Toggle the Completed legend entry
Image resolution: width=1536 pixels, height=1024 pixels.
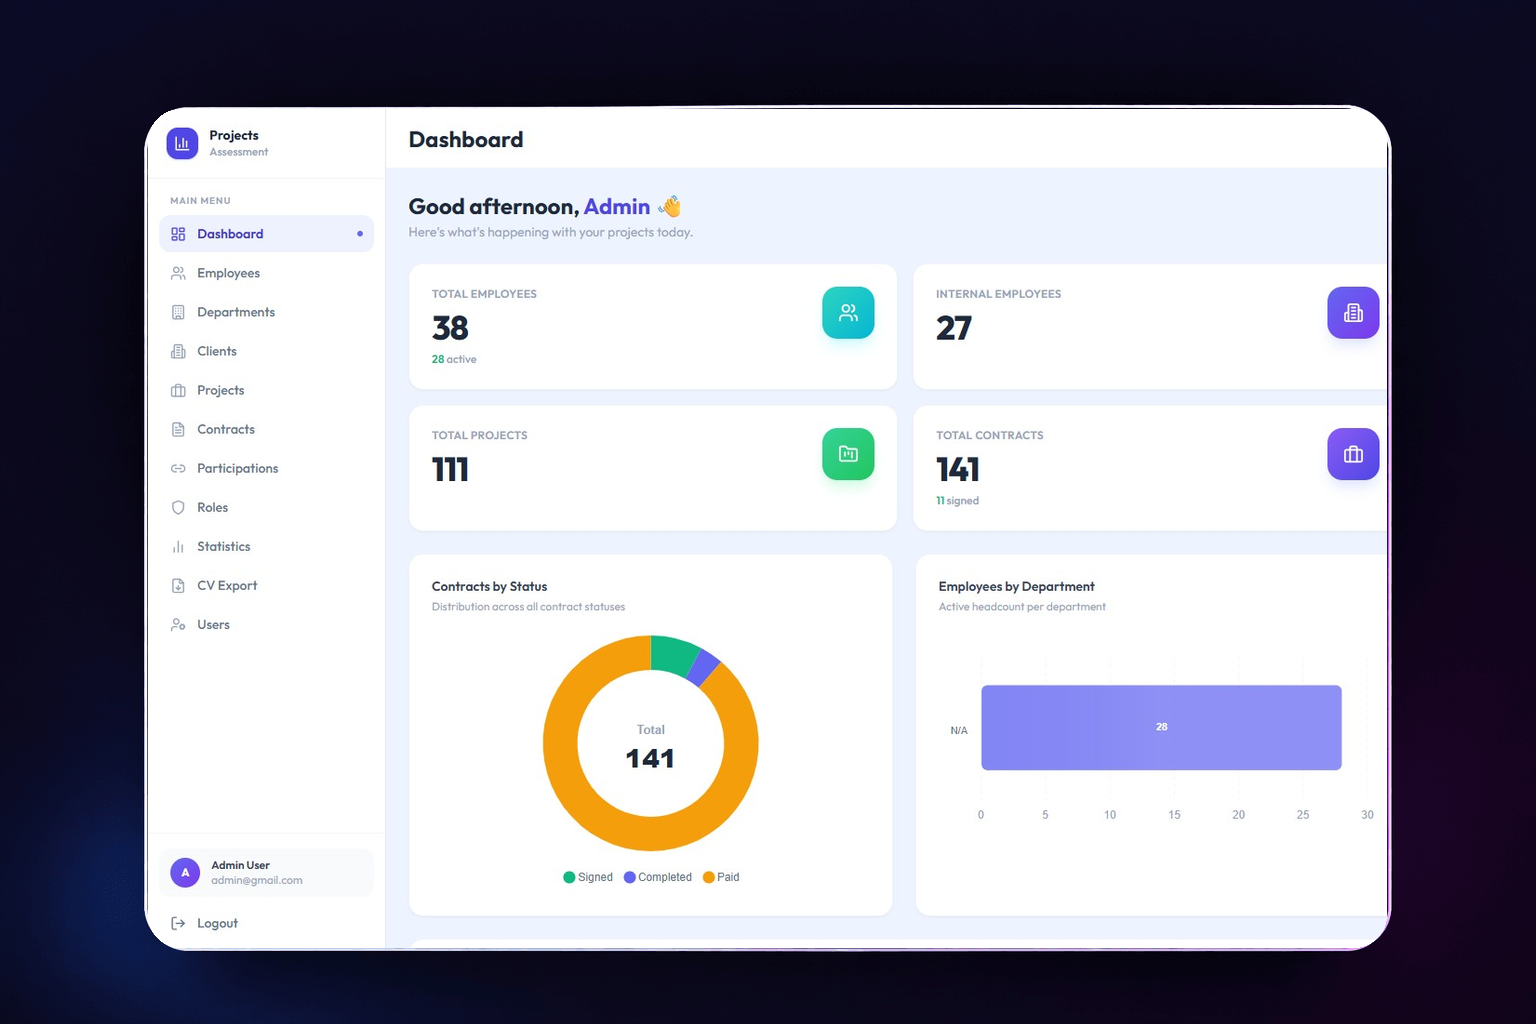click(x=658, y=877)
